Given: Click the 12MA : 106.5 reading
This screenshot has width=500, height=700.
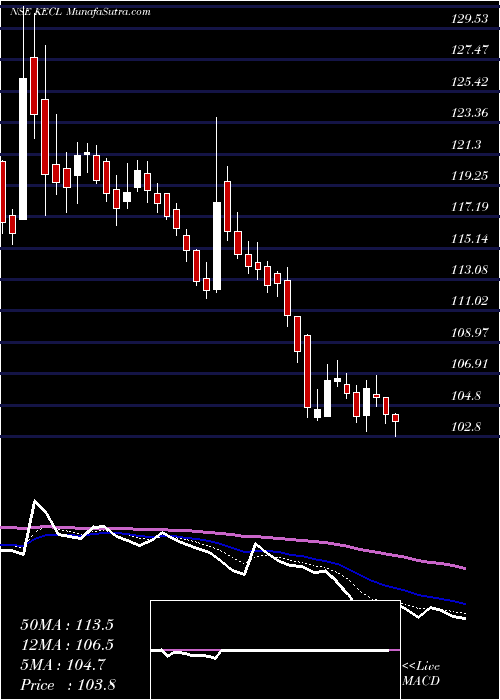Looking at the screenshot, I should click(67, 645).
